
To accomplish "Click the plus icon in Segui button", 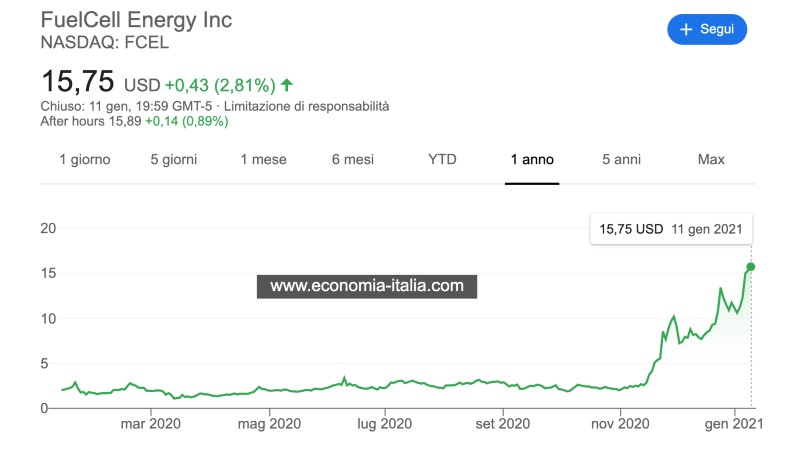I will pos(686,30).
